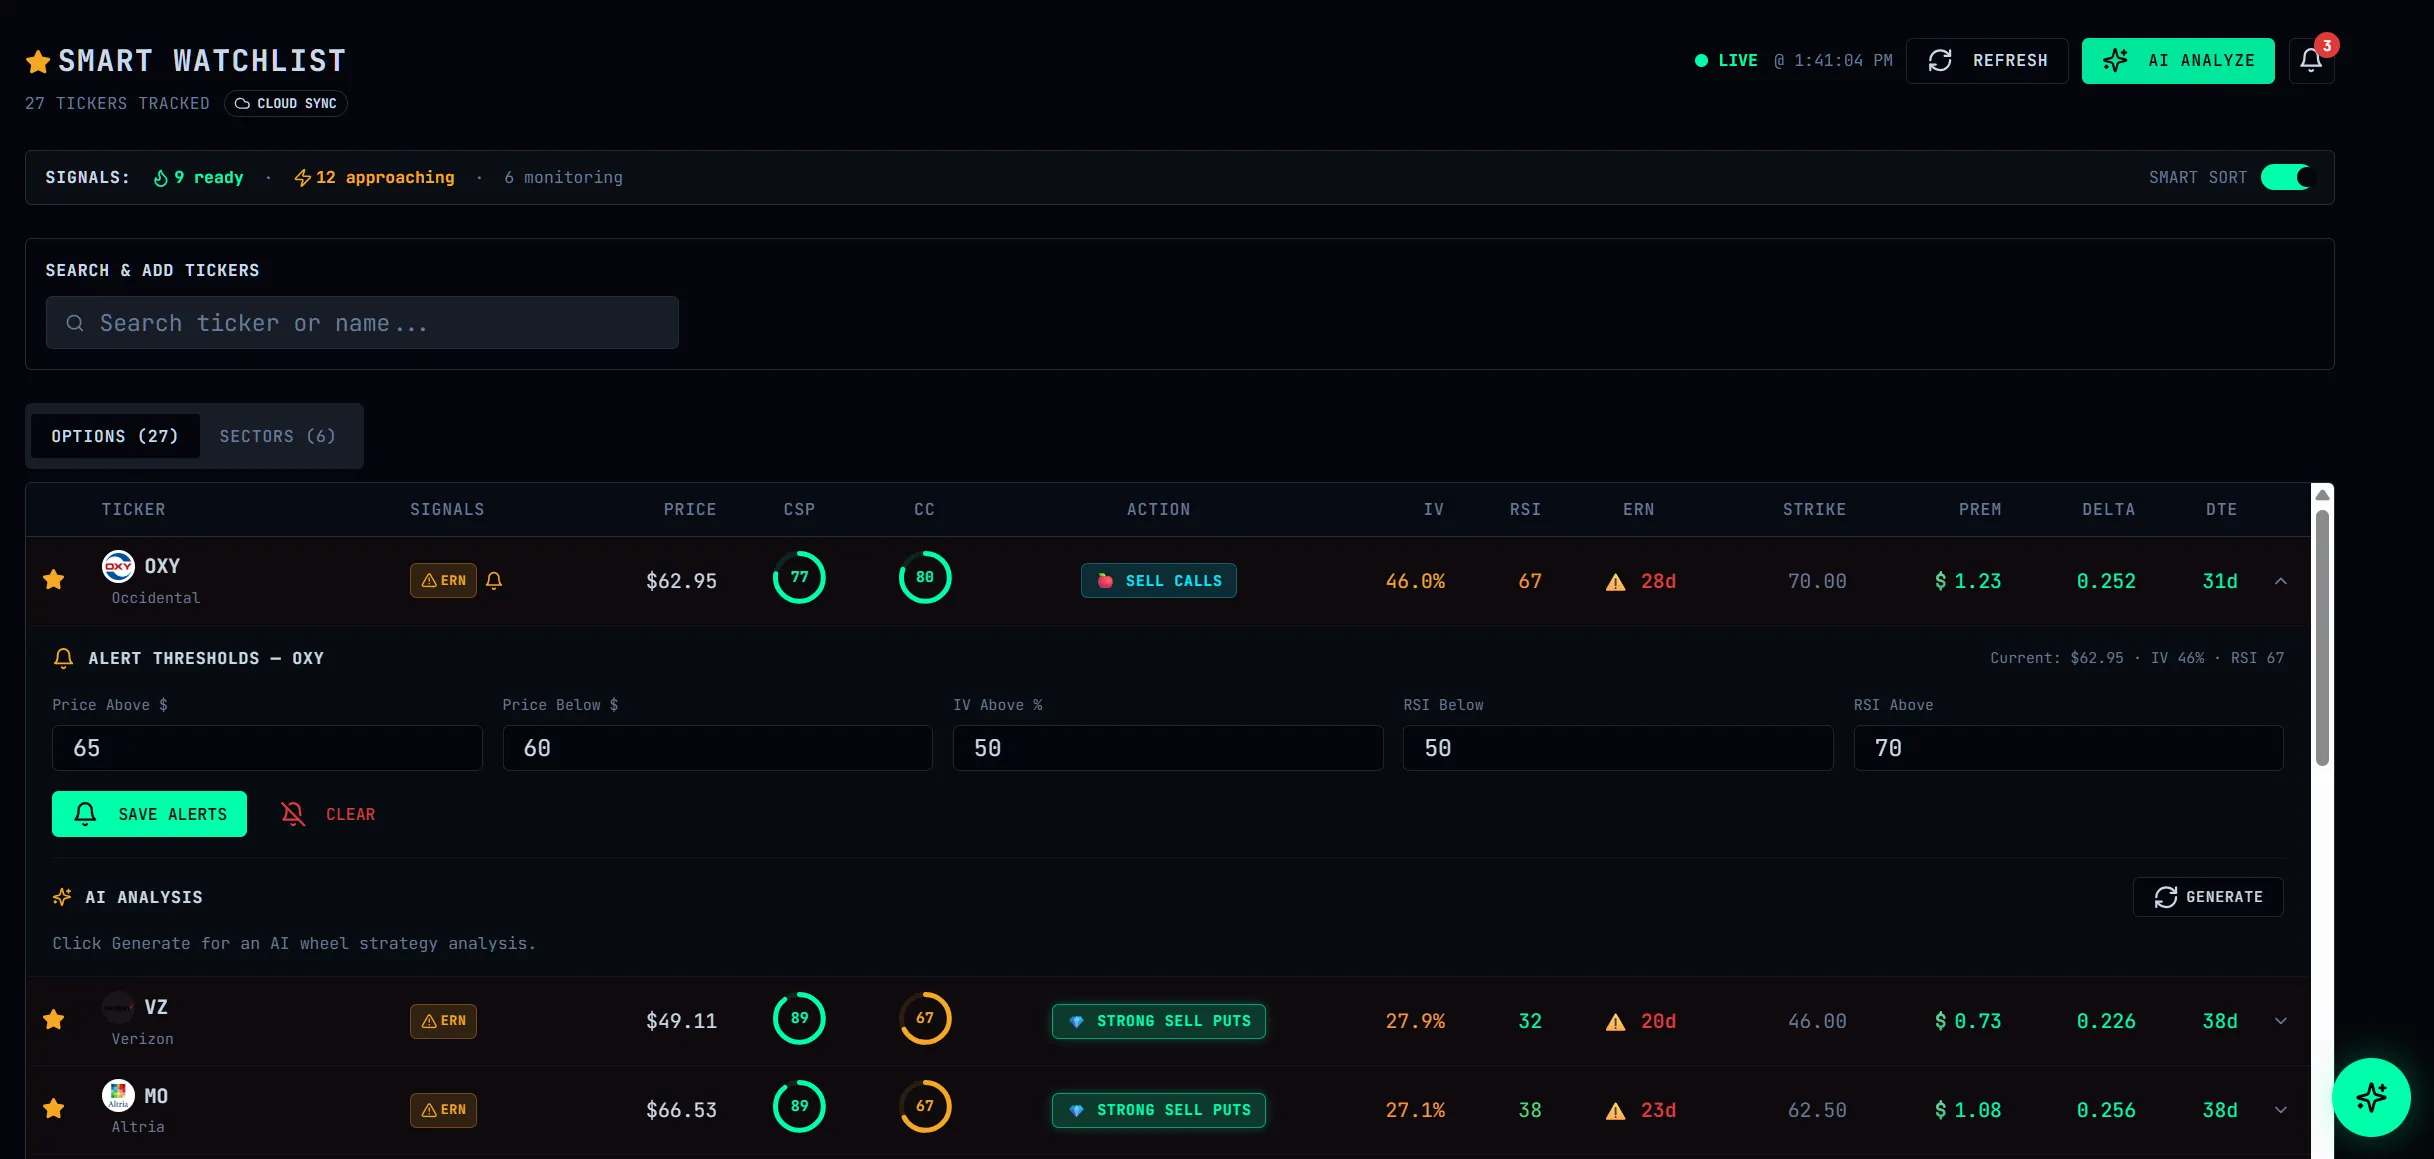Edit the IV Above % field
Viewport: 2434px width, 1159px height.
1168,748
